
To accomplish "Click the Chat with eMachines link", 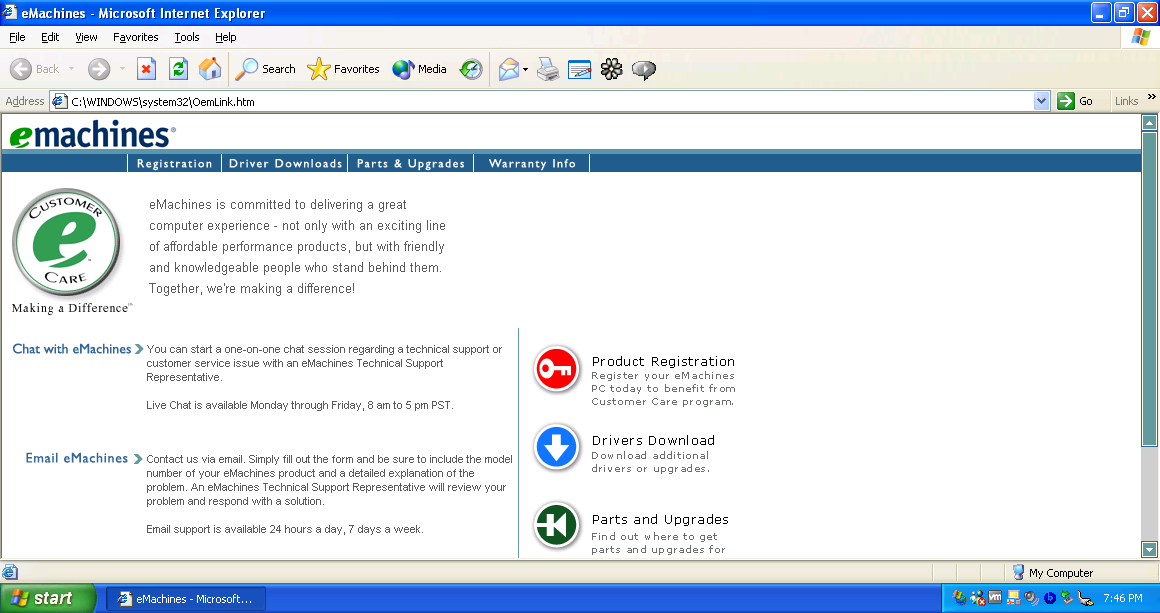I will tap(72, 349).
